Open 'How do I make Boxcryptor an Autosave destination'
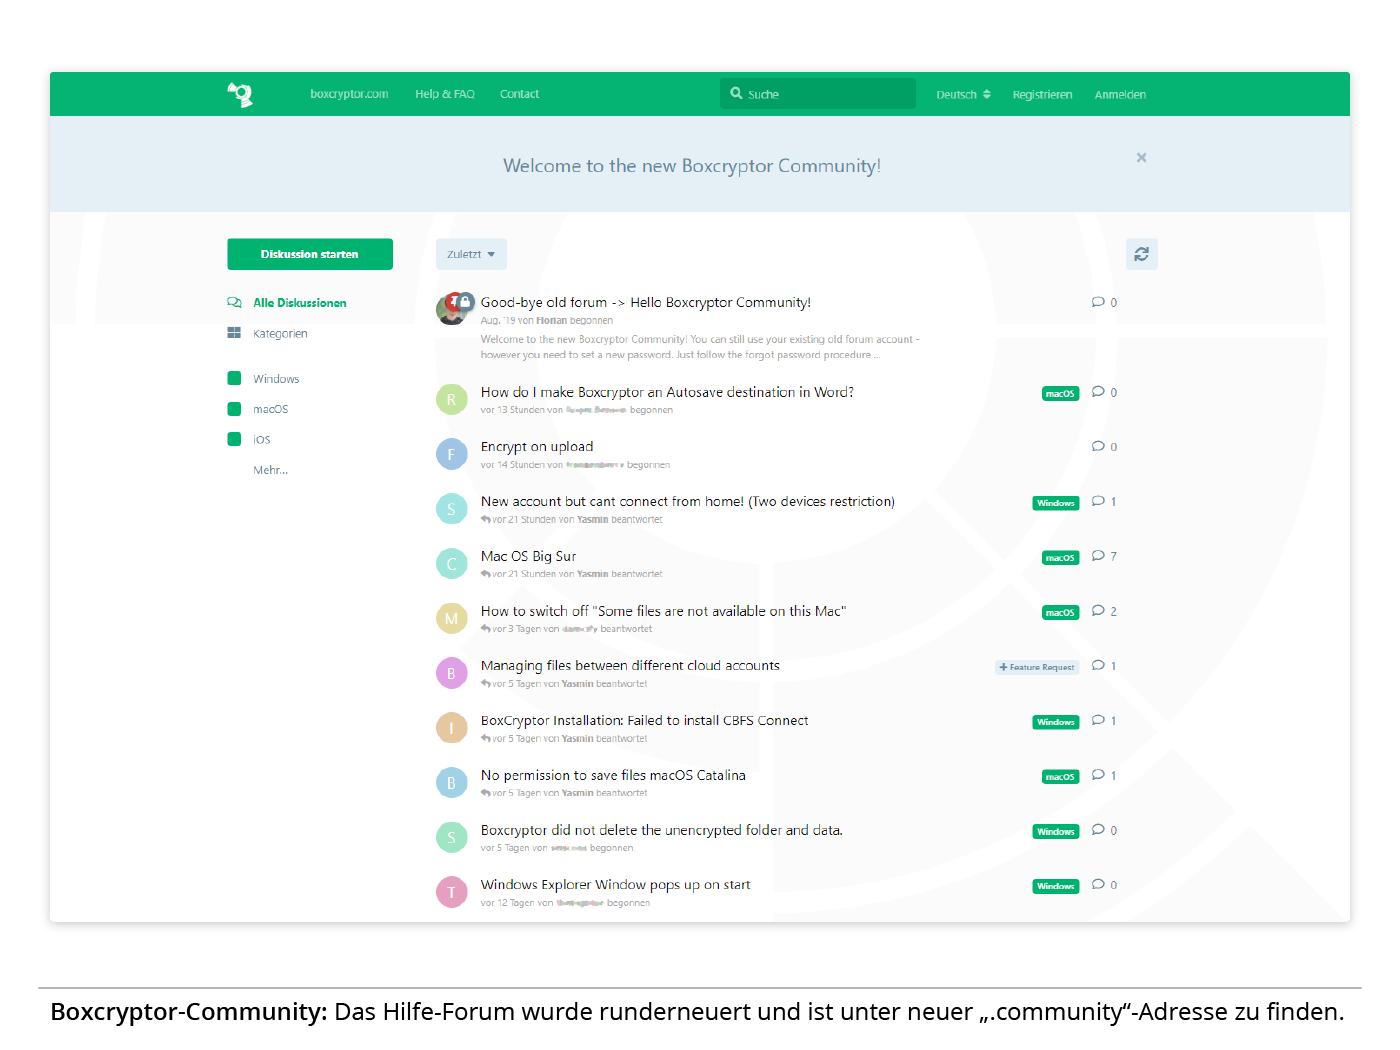This screenshot has width=1400, height=1050. (x=667, y=392)
